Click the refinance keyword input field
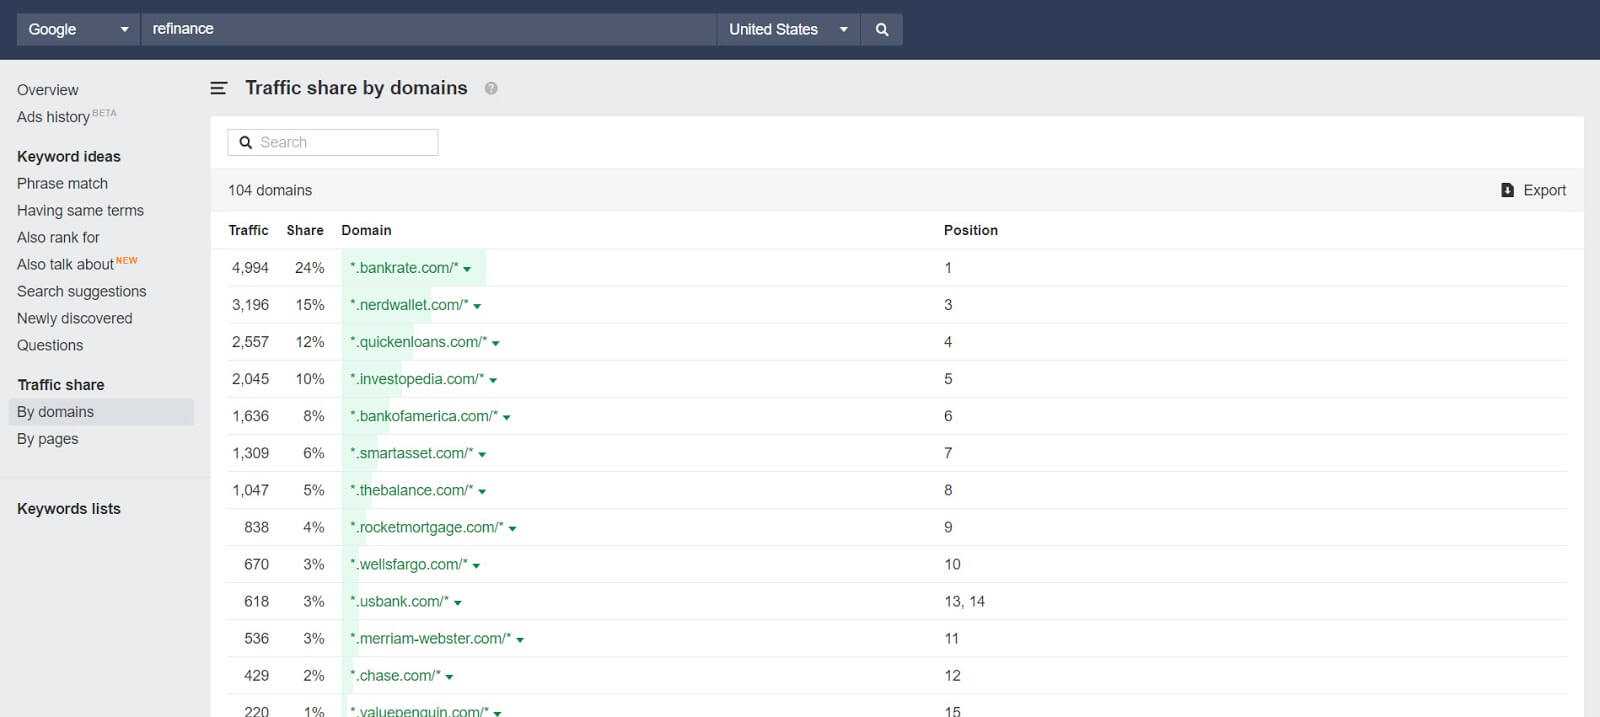This screenshot has width=1600, height=717. (x=429, y=29)
